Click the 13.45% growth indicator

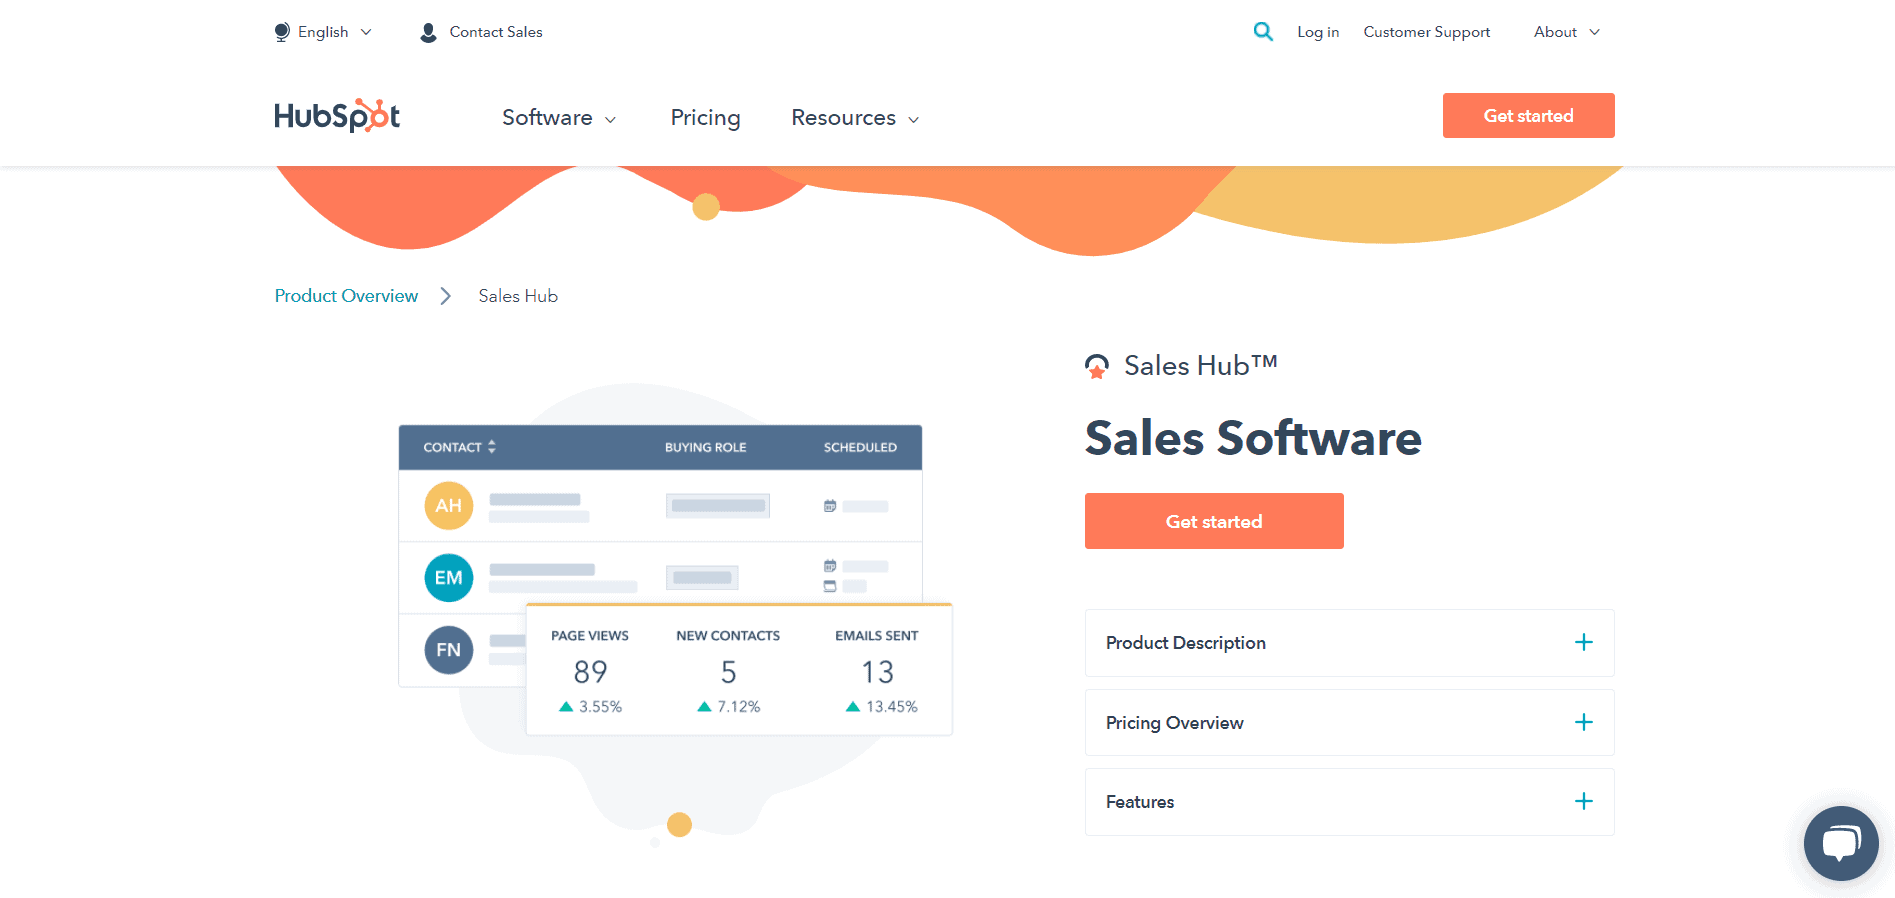point(881,706)
